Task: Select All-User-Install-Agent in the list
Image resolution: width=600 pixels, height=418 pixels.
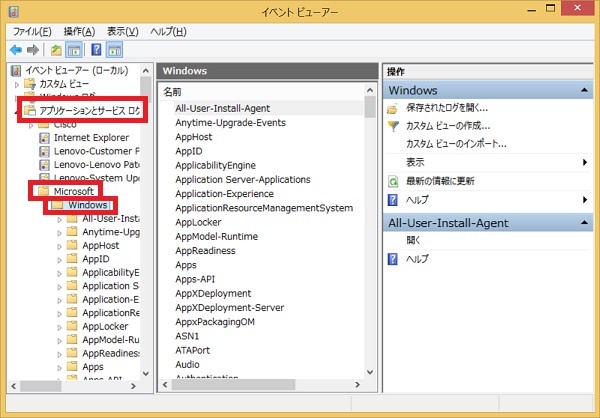Action: coord(222,109)
